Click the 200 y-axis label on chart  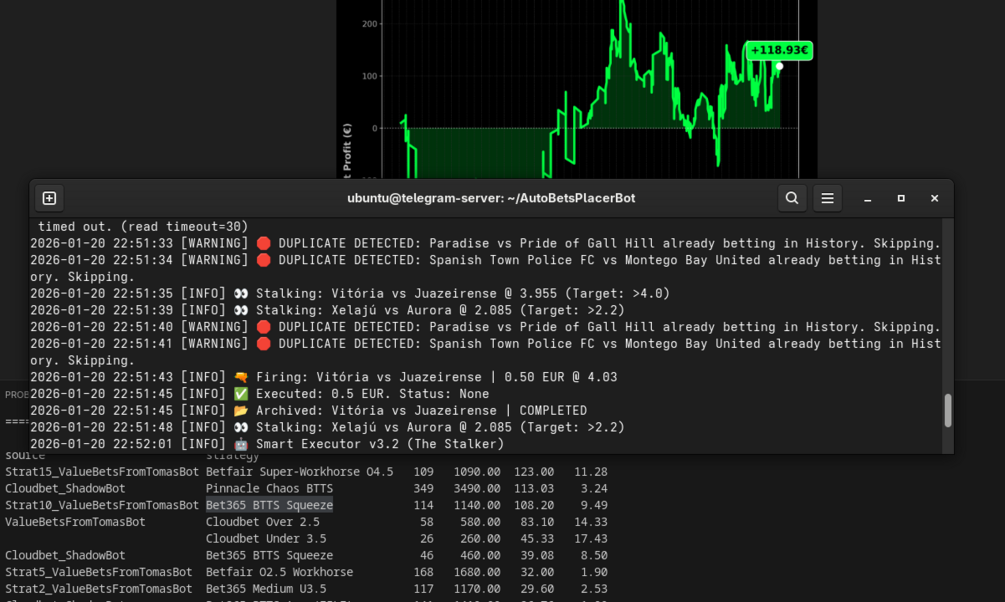369,24
